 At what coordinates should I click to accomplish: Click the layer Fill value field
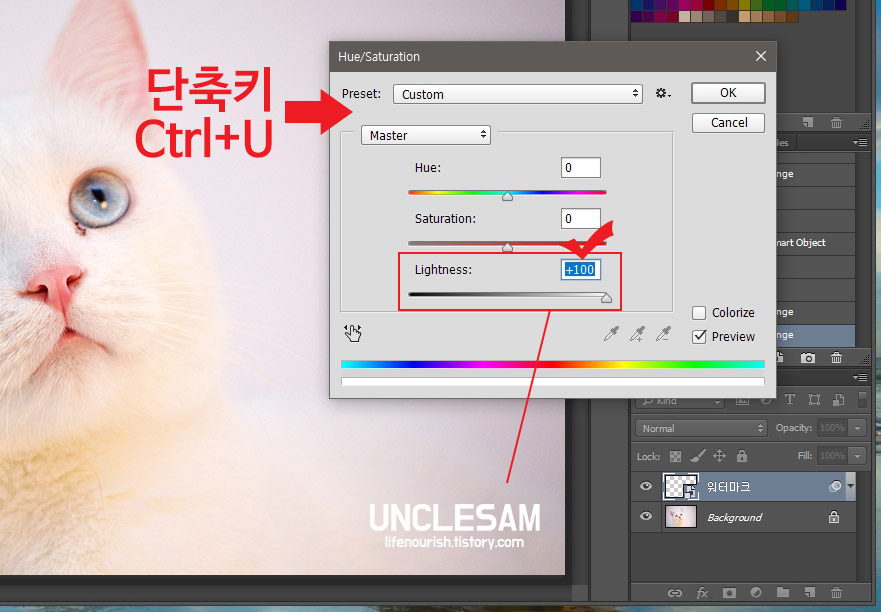click(833, 456)
